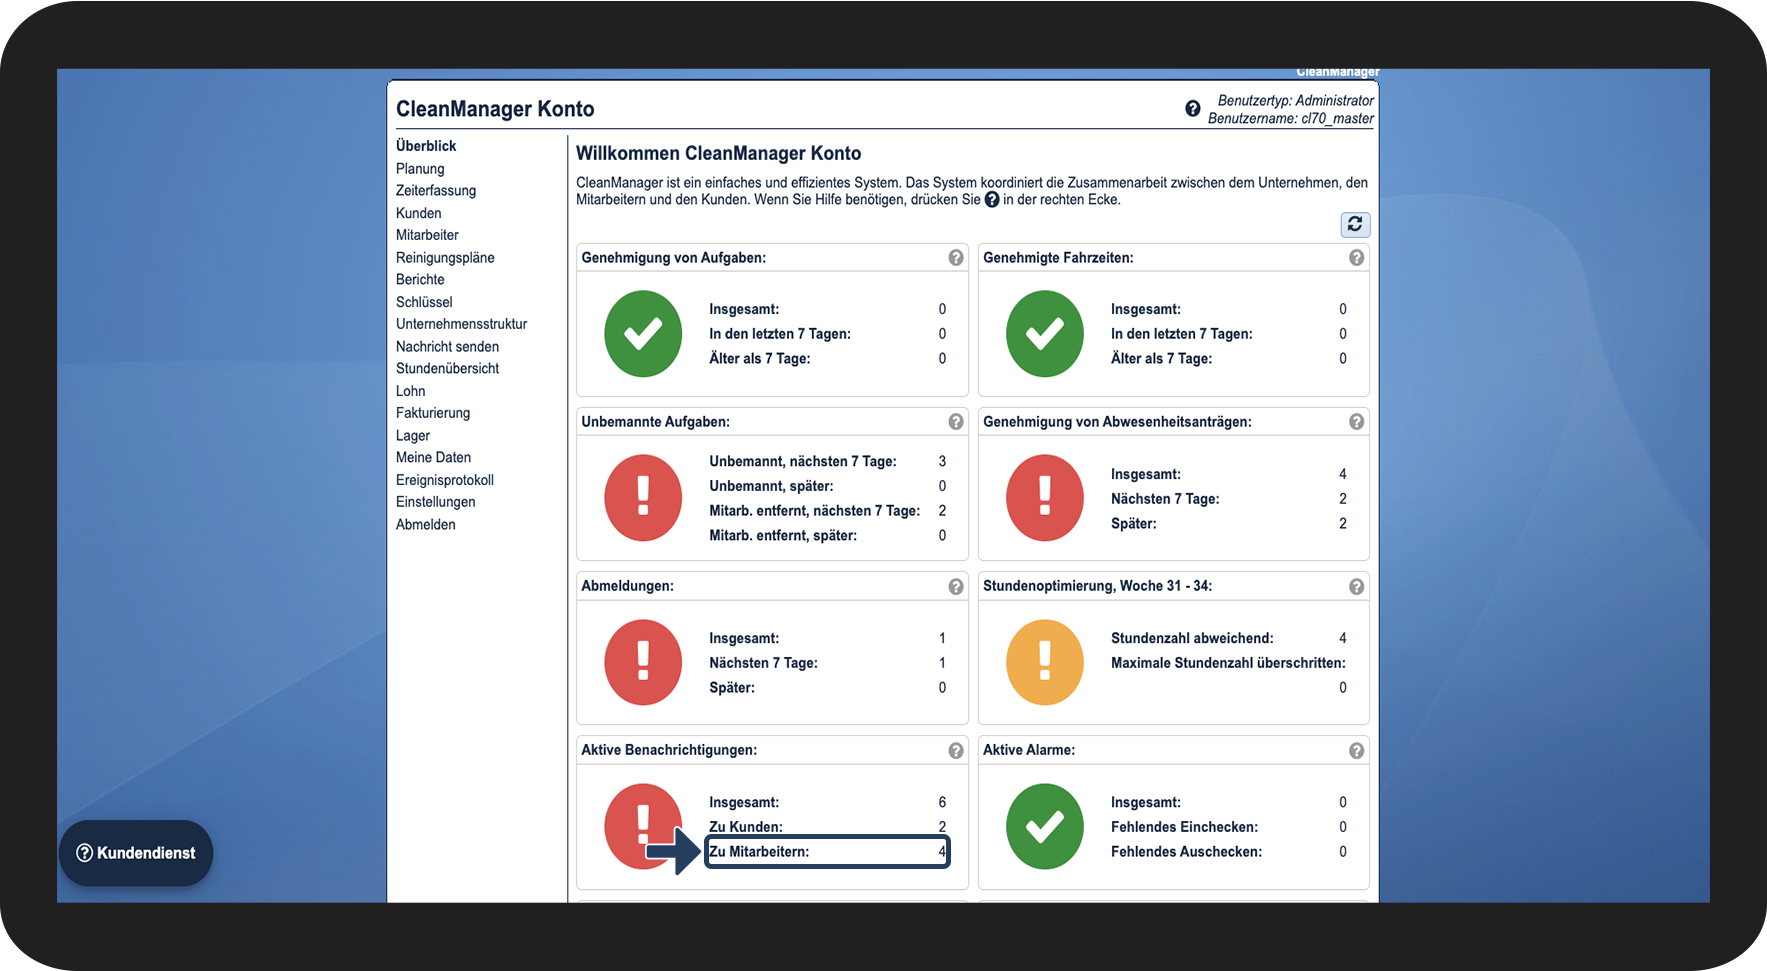Viewport: 1767px width, 971px height.
Task: Open Unternehmensstruktur page
Action: (461, 324)
